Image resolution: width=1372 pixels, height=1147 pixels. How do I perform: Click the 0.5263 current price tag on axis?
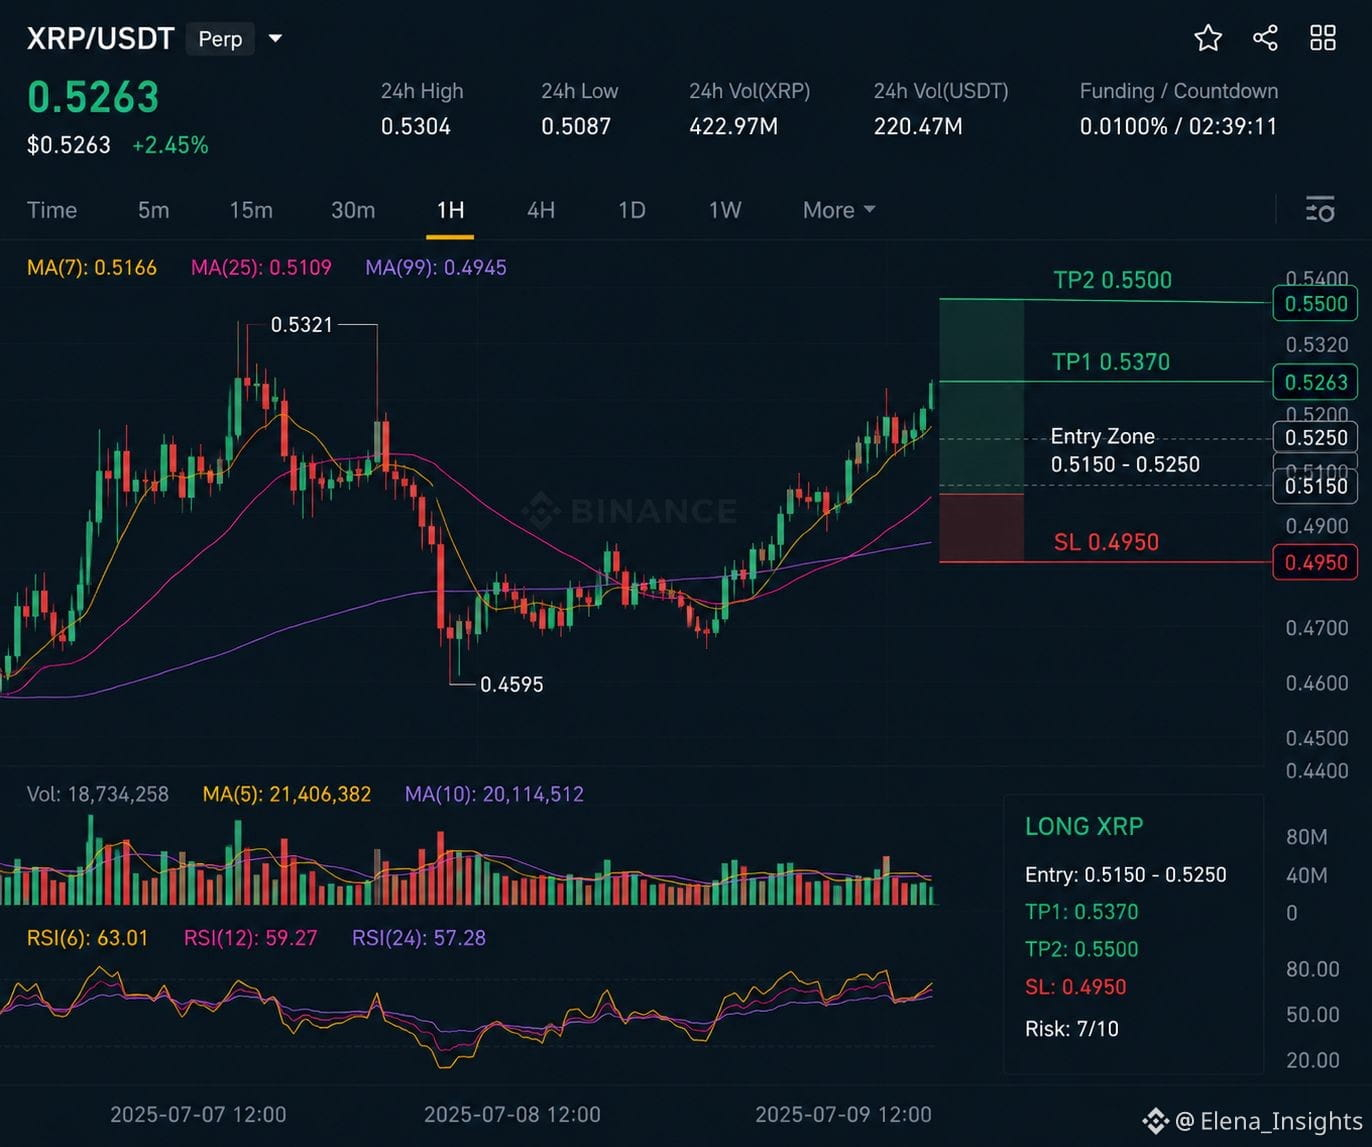click(1316, 382)
